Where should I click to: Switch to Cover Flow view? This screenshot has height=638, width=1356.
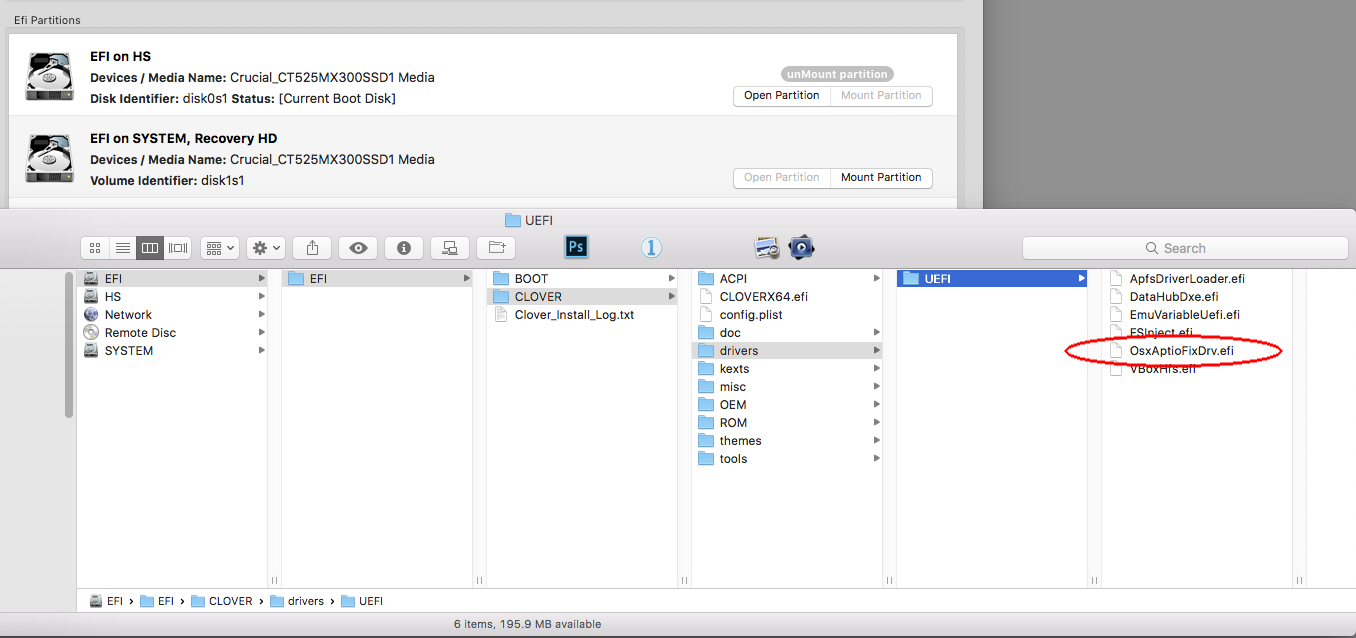click(178, 248)
